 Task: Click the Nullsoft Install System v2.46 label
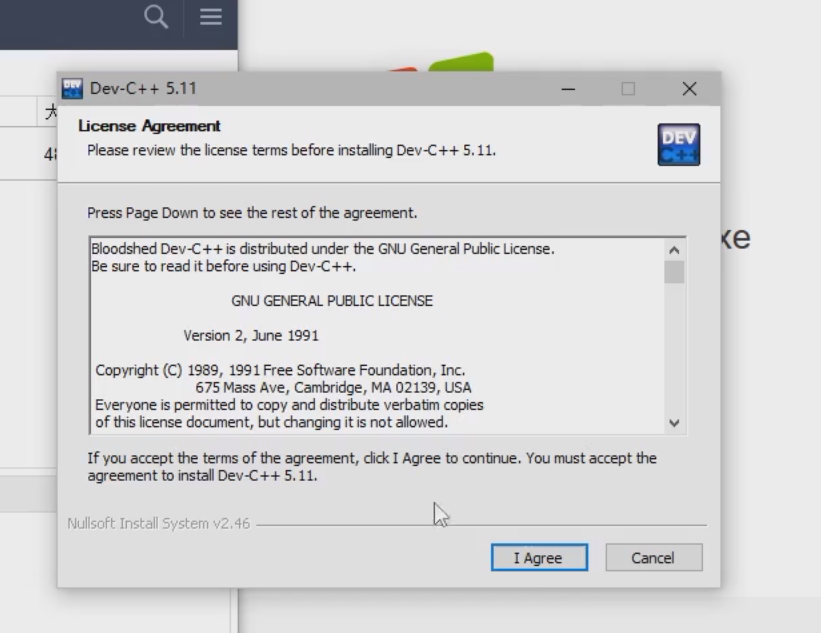[x=159, y=524]
